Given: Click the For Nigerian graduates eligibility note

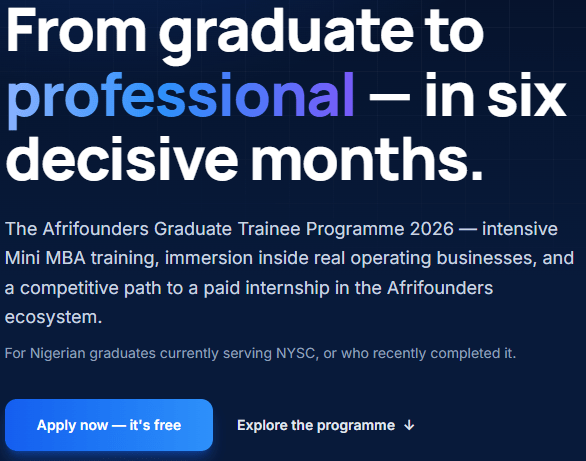Looking at the screenshot, I should coord(260,353).
